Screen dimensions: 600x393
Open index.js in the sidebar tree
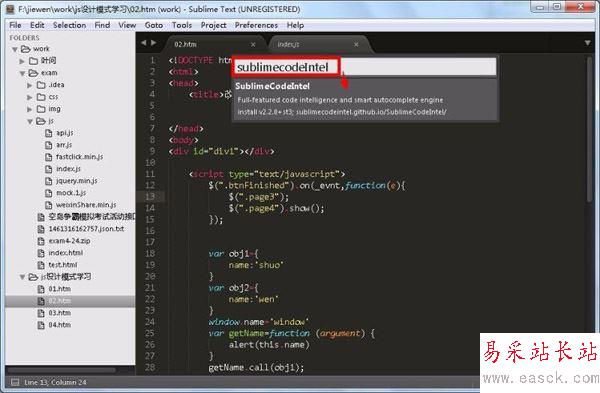tap(68, 169)
